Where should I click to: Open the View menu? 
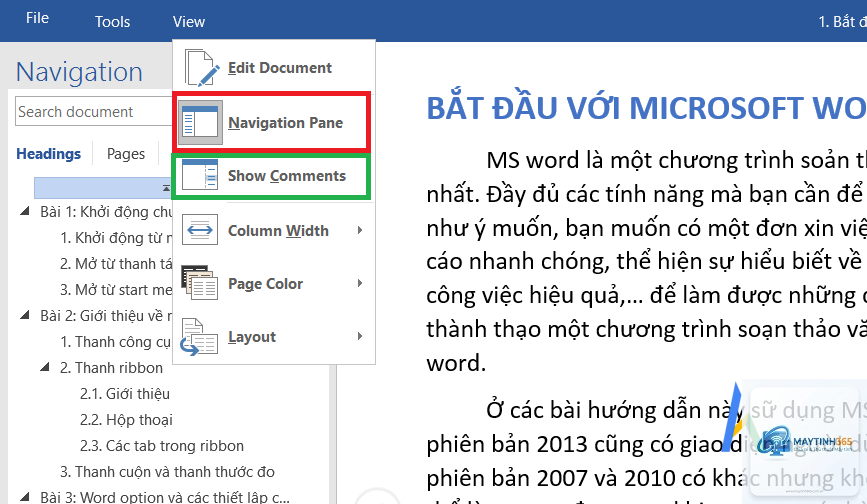(x=189, y=22)
